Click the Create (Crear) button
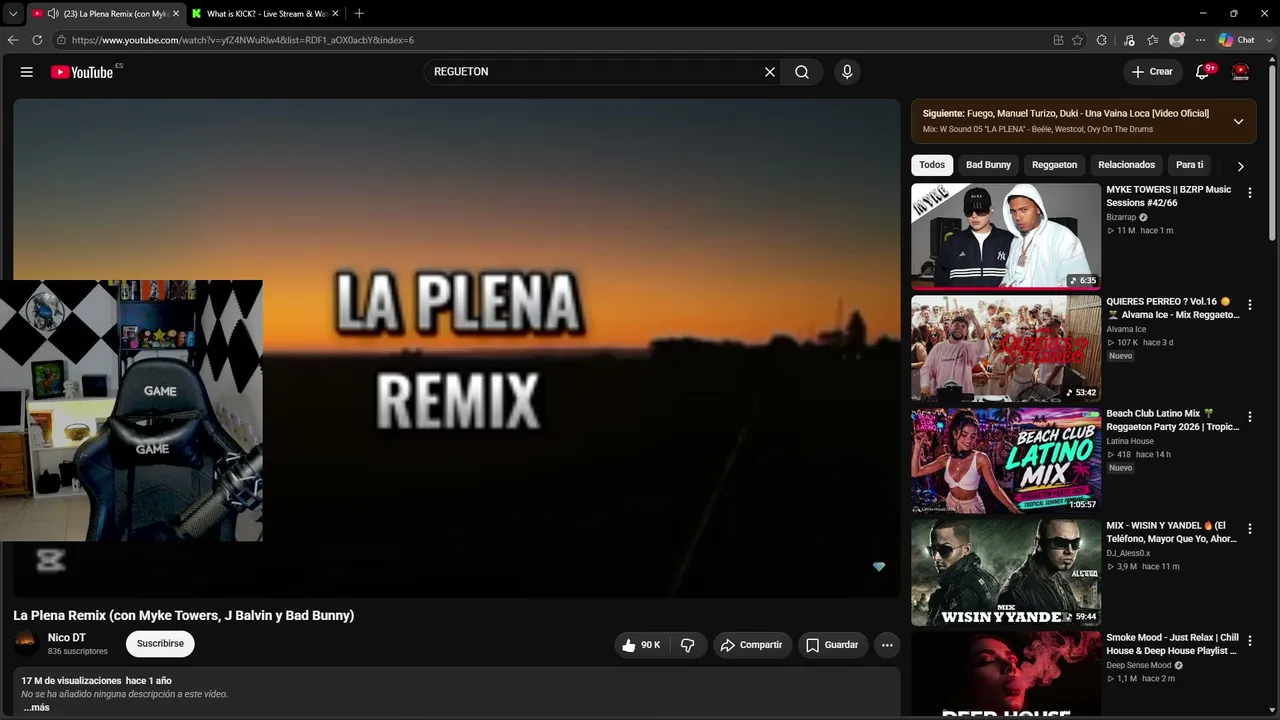1280x720 pixels. [x=1152, y=72]
